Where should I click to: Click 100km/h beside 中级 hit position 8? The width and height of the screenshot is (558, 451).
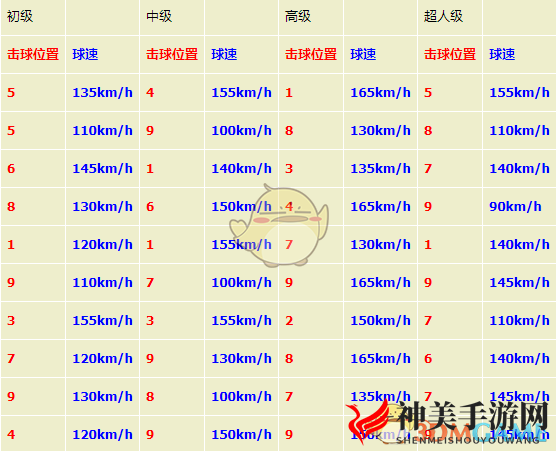click(242, 397)
